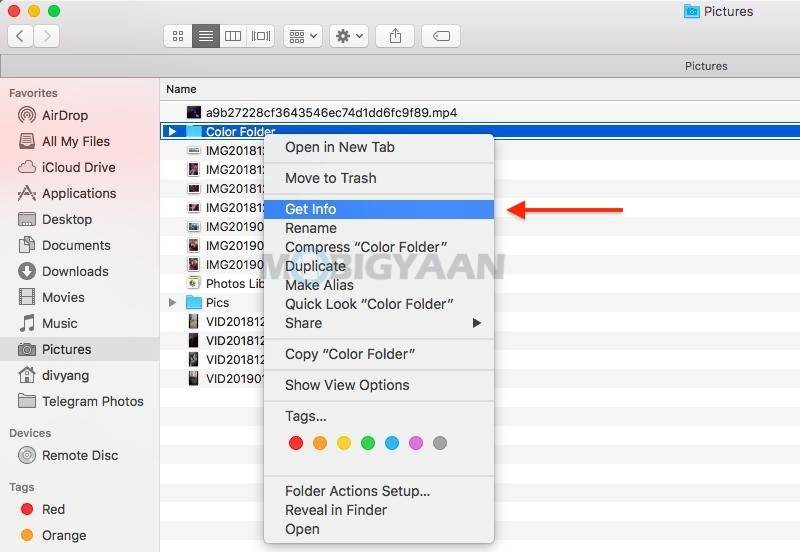Open the Arrange items dropdown
This screenshot has height=552, width=800.
pyautogui.click(x=302, y=36)
